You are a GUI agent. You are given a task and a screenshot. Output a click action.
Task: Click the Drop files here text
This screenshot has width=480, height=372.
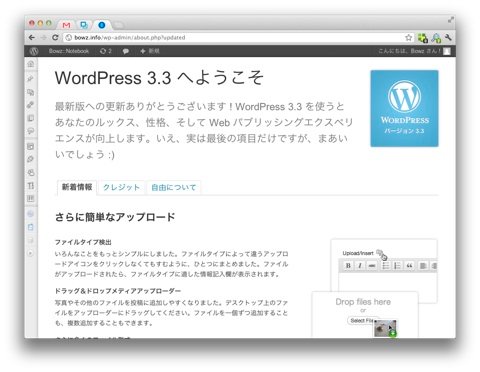(363, 302)
